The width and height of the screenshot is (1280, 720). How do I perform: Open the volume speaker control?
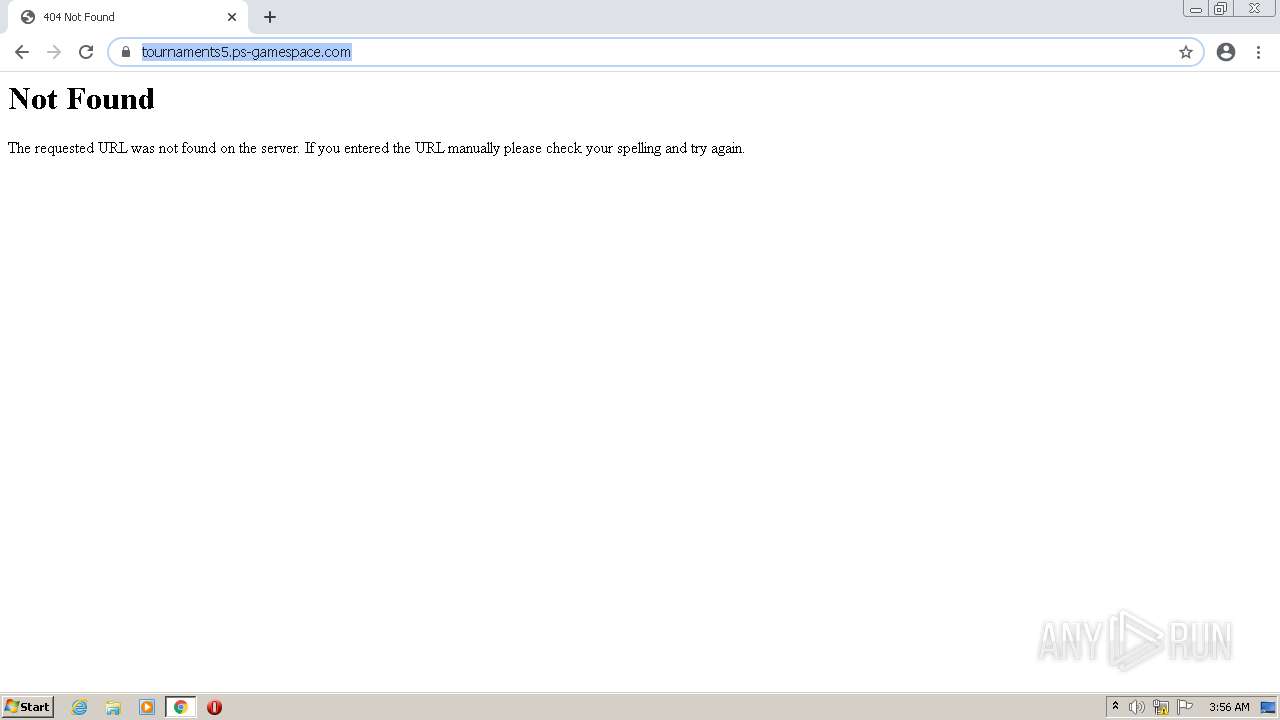click(1137, 707)
